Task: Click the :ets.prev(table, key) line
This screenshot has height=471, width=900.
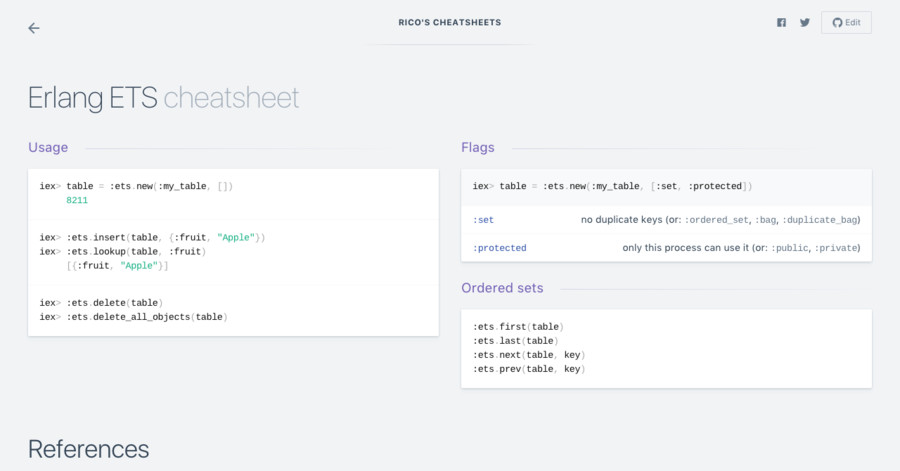Action: pos(528,369)
